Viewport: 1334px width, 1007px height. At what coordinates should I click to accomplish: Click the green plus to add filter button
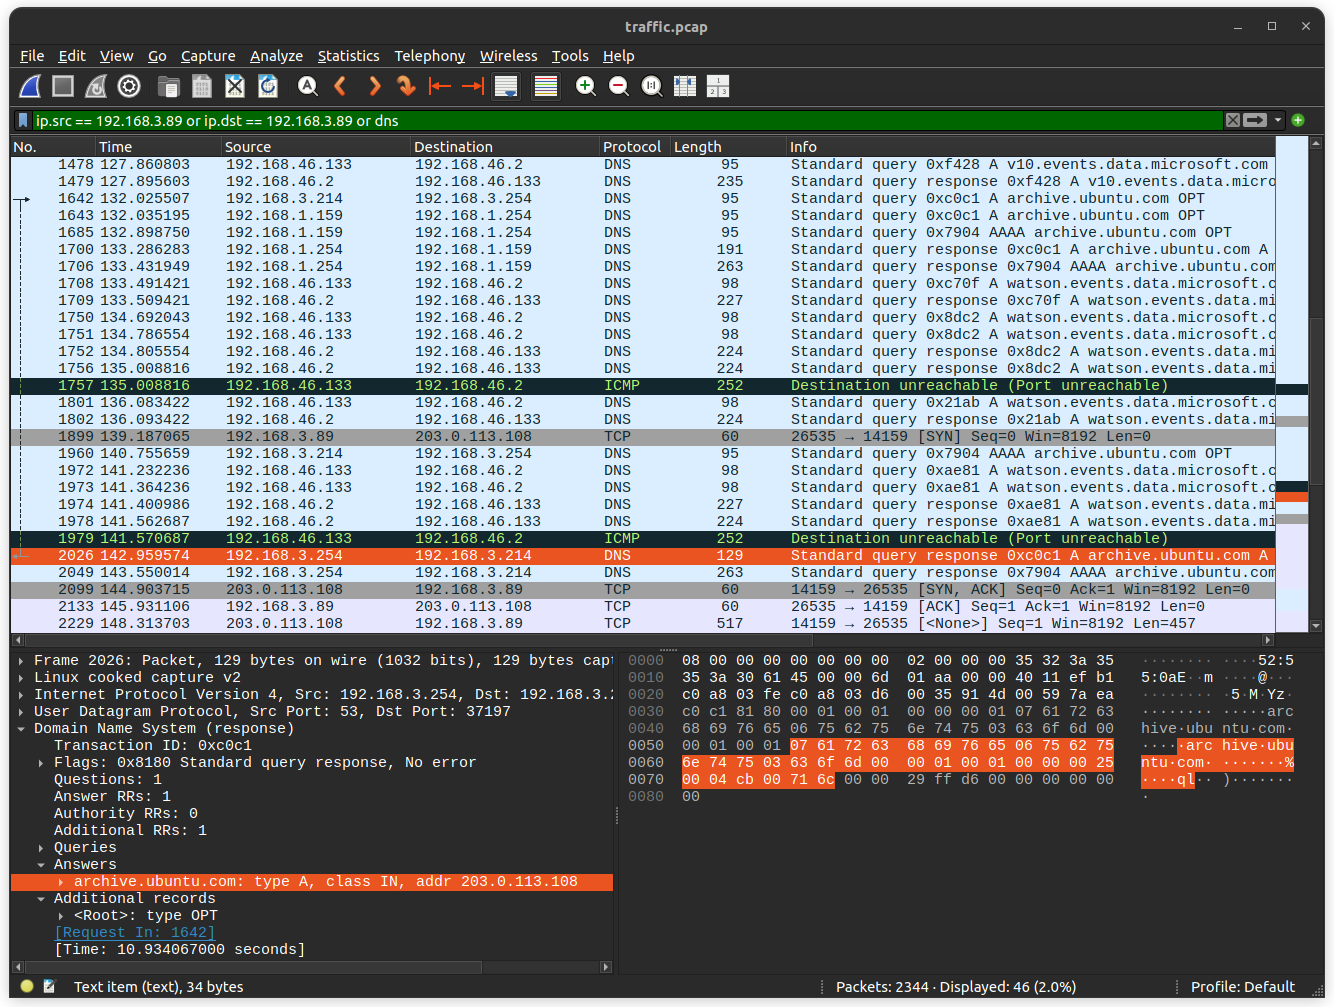click(x=1297, y=120)
